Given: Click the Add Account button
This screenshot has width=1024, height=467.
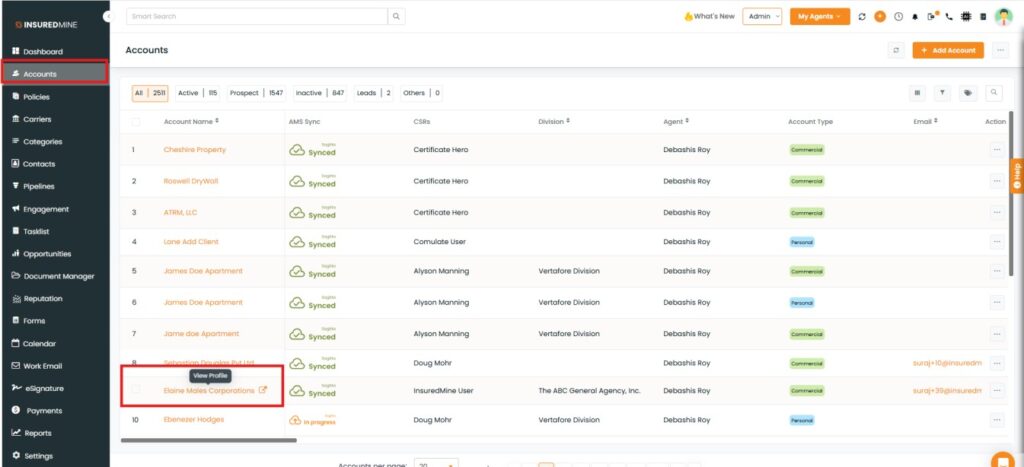Looking at the screenshot, I should tap(948, 50).
